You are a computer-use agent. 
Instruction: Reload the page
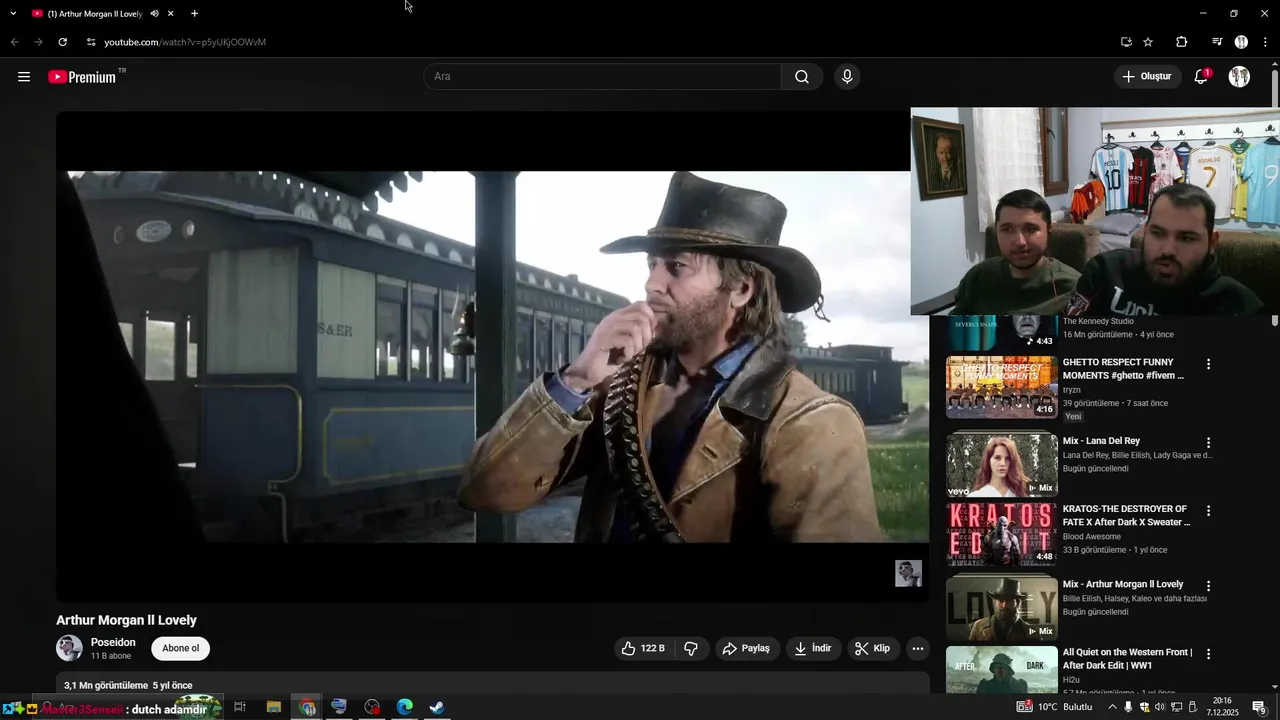click(x=62, y=42)
